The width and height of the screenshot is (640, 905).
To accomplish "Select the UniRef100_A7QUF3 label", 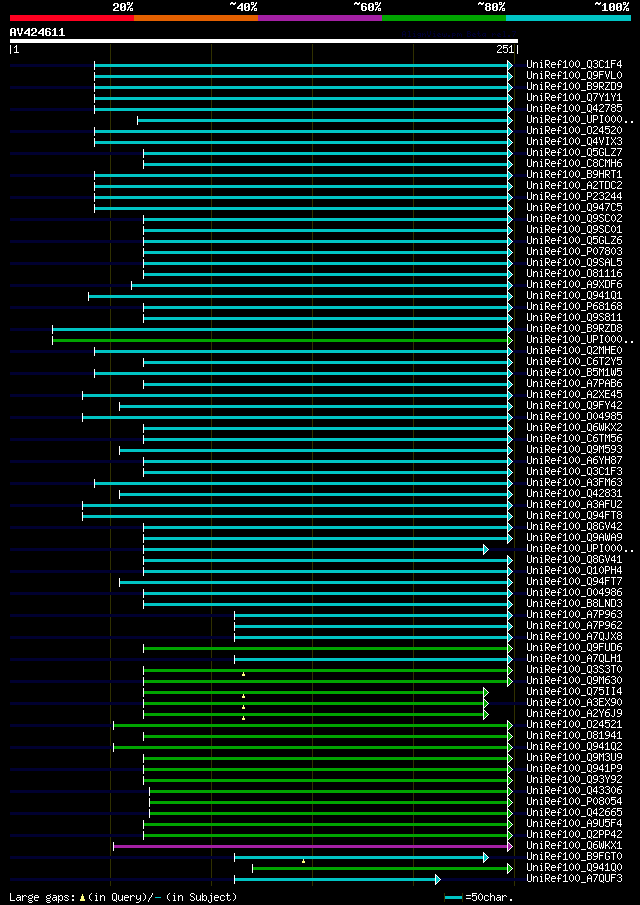I will [x=574, y=878].
